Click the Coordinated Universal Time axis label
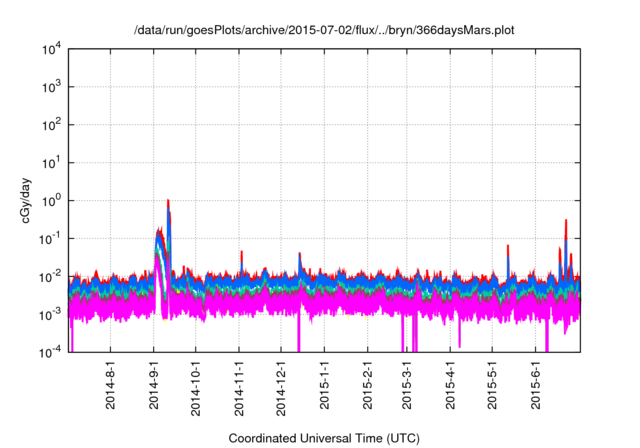 pos(324,438)
